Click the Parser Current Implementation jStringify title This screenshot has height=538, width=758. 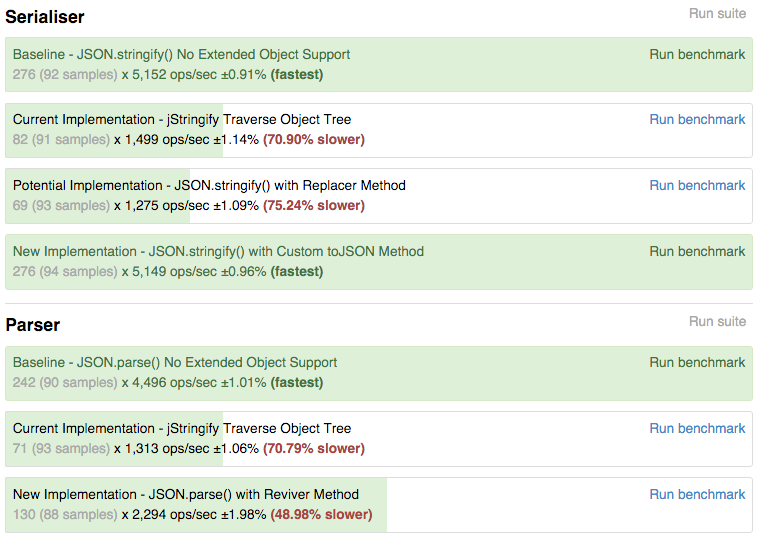tap(182, 428)
